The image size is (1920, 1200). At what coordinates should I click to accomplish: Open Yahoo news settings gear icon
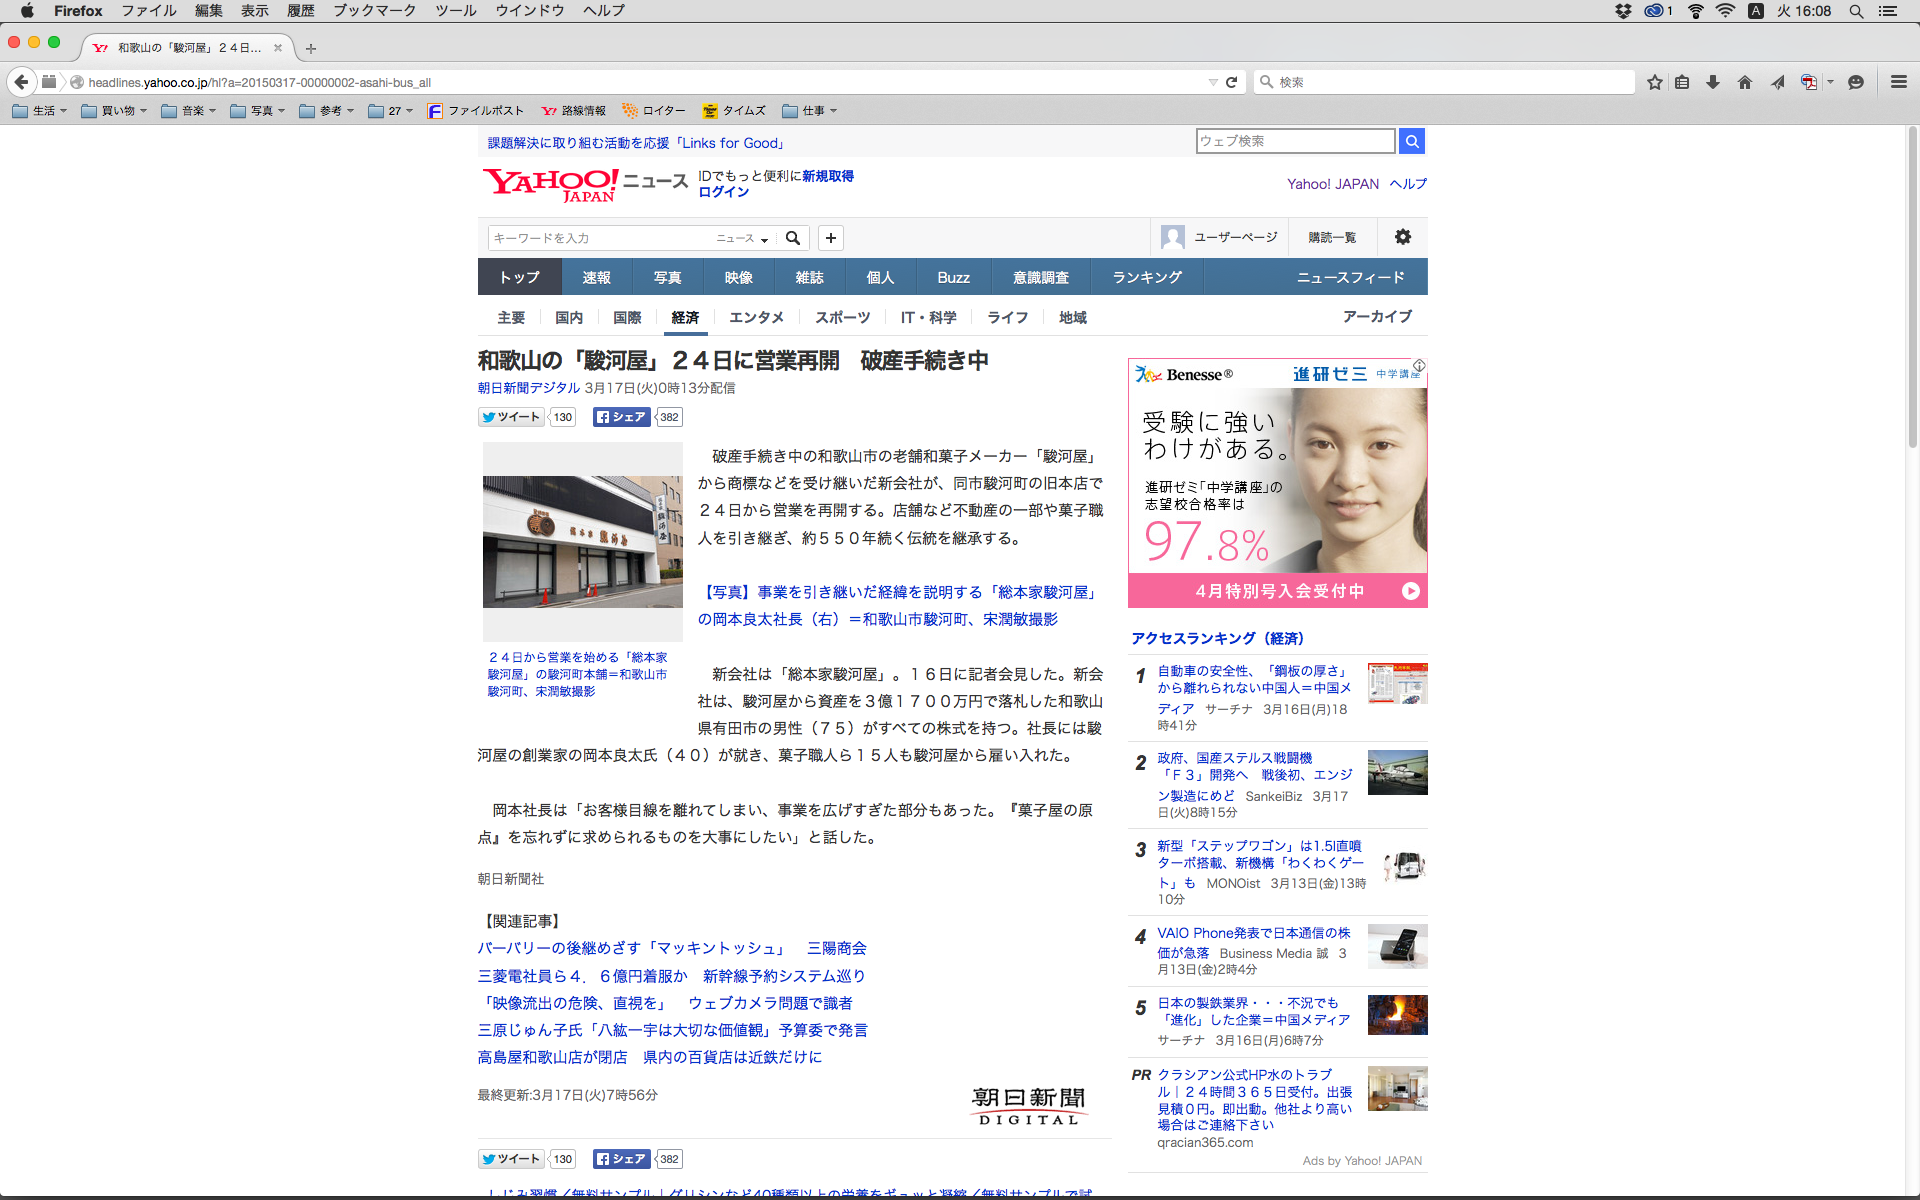click(1402, 237)
